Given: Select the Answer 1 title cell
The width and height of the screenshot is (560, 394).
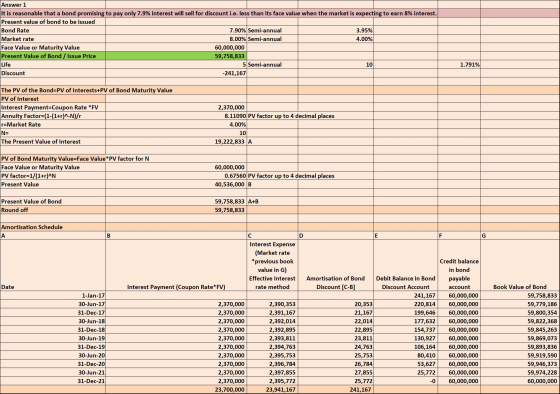Looking at the screenshot, I should click(53, 5).
